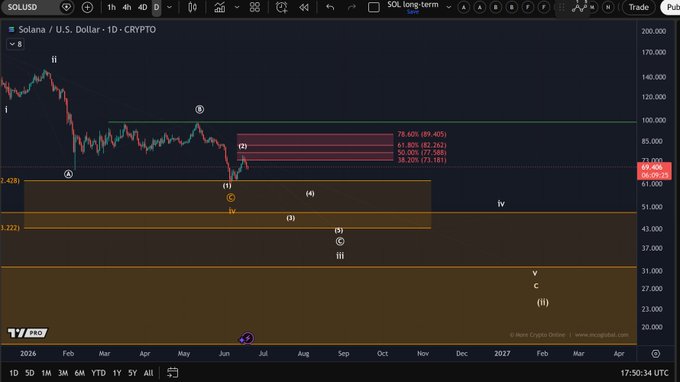Screen dimensions: 680x382
Task: Expand the time interval dropdown
Action: [170, 7]
